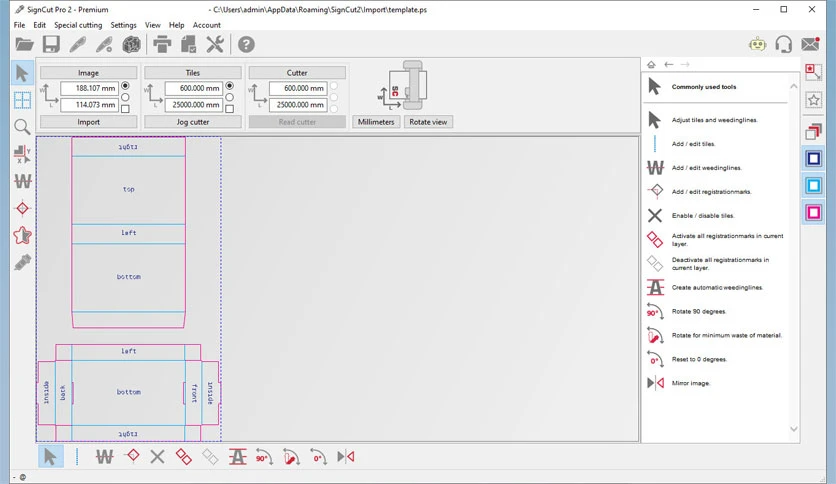Click the bottom toolbar X enable/disable tiles icon
Screen dimensions: 836x484
pyautogui.click(x=157, y=457)
